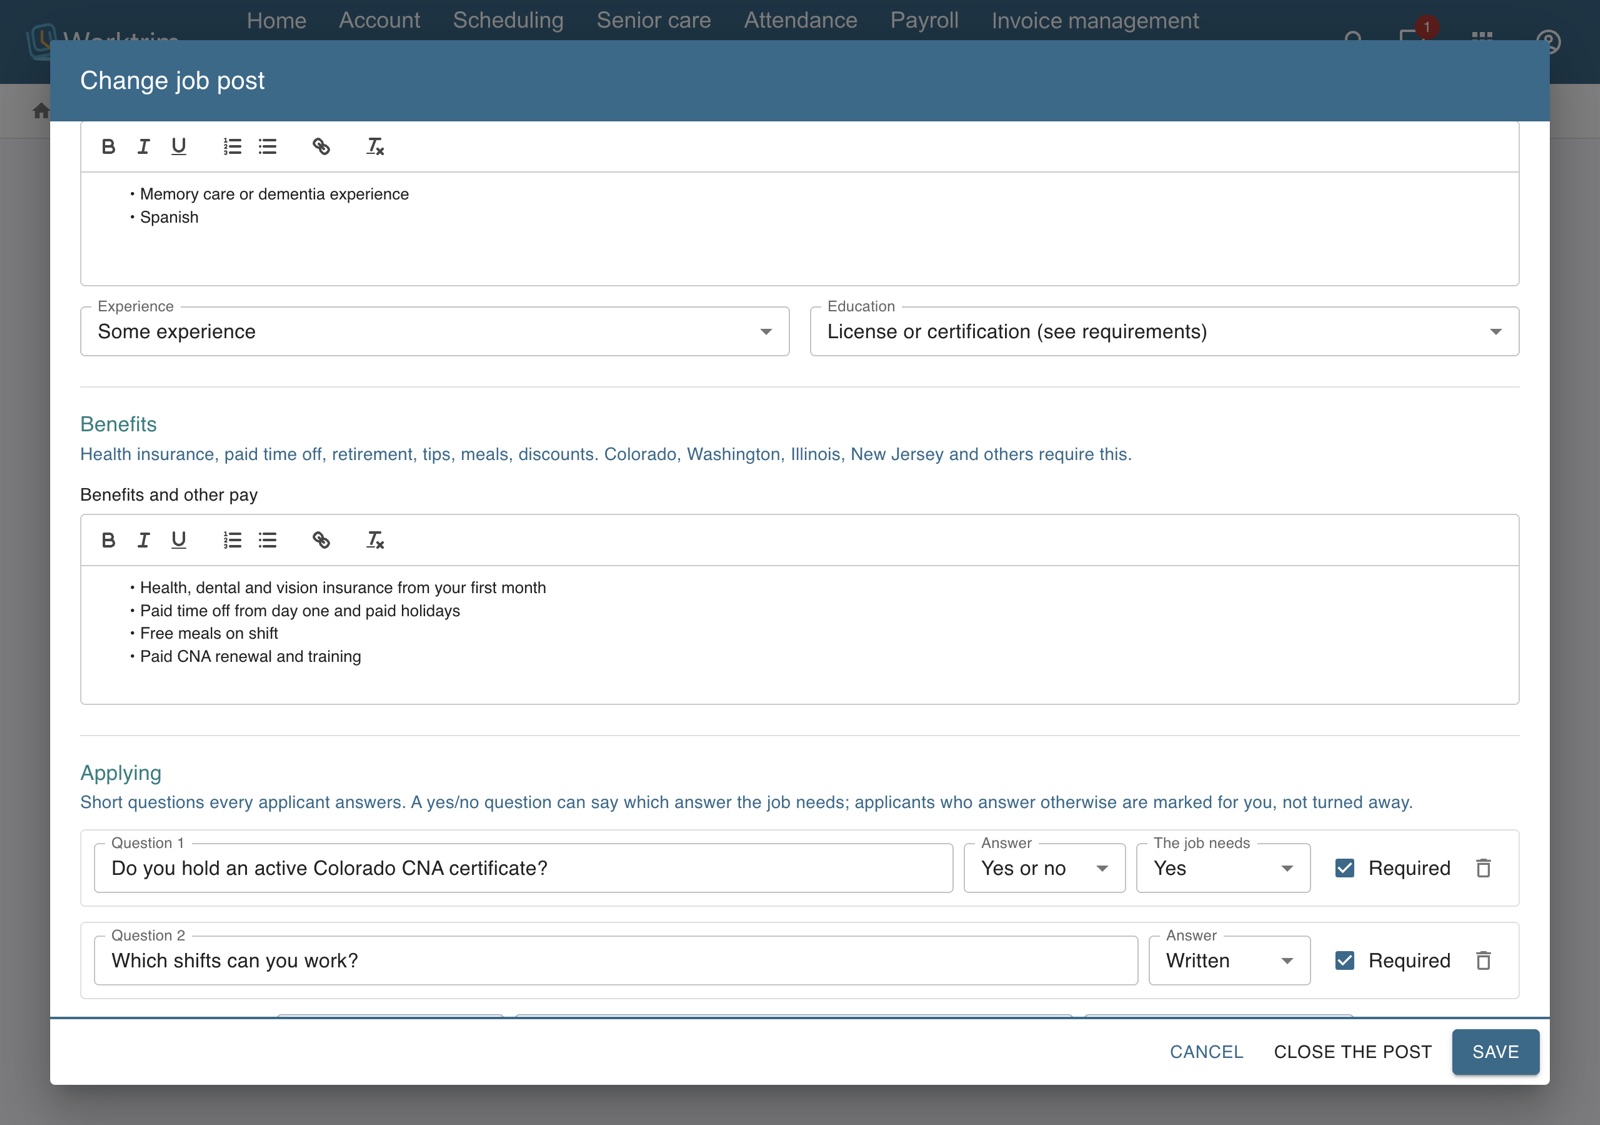Open Question 2 Answer type dropdown
Screen dimensions: 1600x1125
[x=1229, y=961]
